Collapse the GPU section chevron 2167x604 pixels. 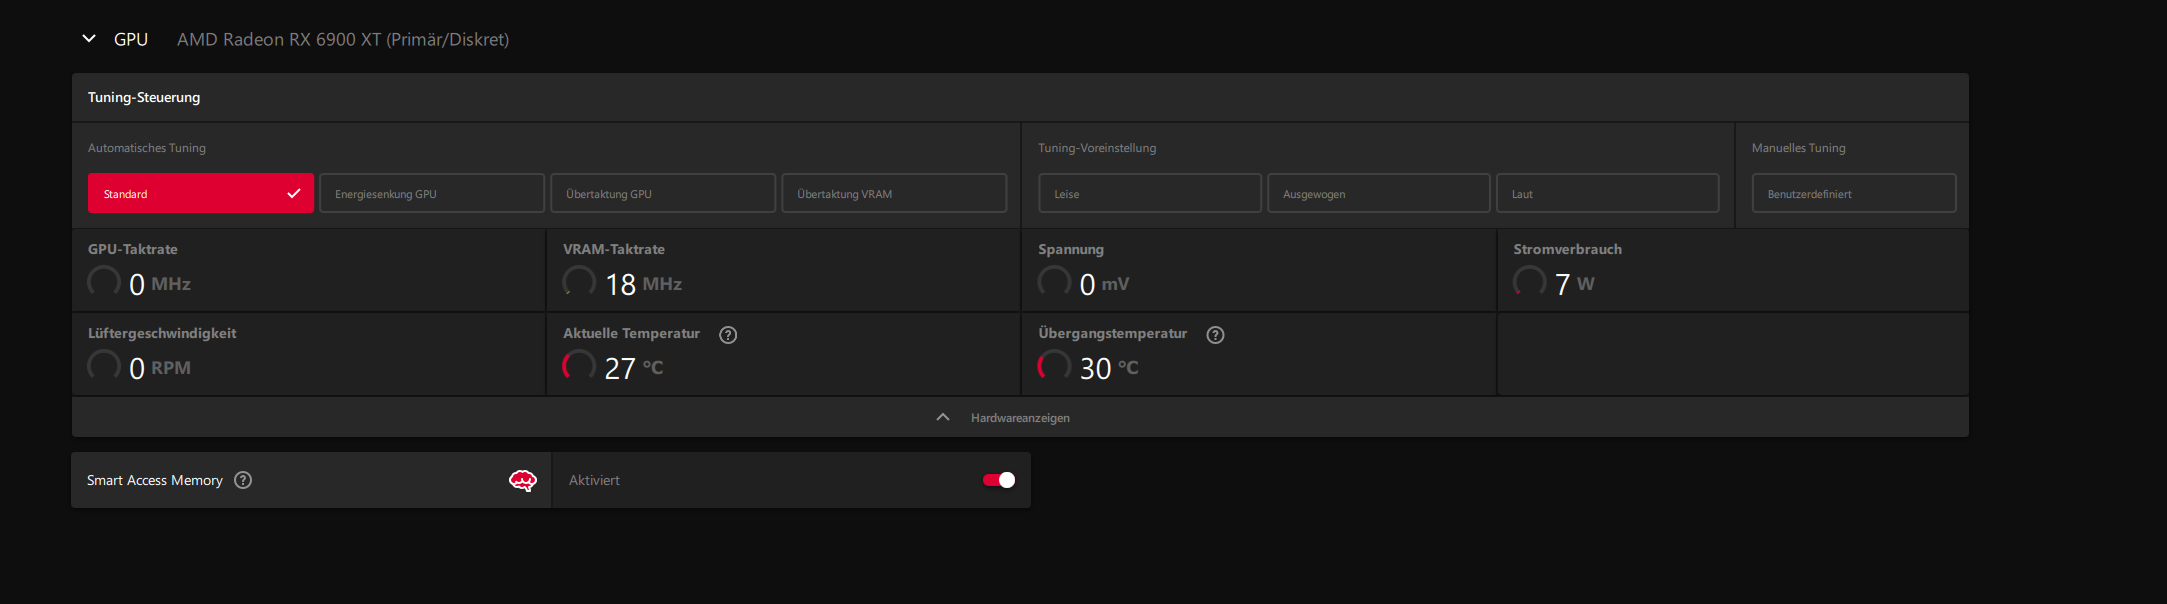click(89, 39)
